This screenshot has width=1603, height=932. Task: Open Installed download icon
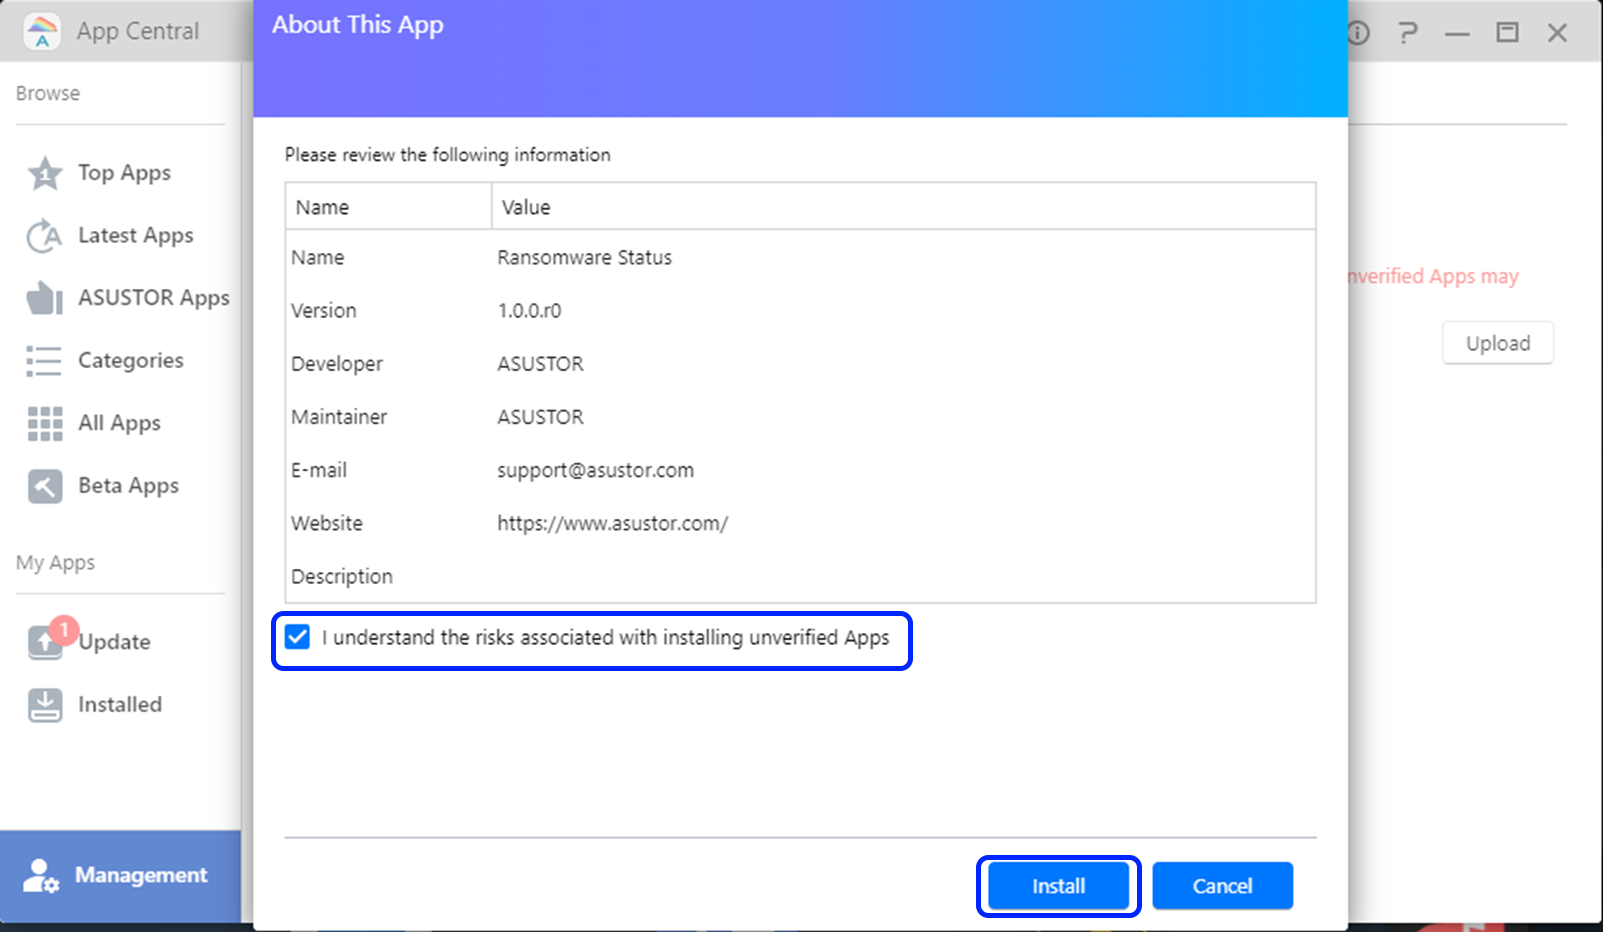[x=45, y=705]
